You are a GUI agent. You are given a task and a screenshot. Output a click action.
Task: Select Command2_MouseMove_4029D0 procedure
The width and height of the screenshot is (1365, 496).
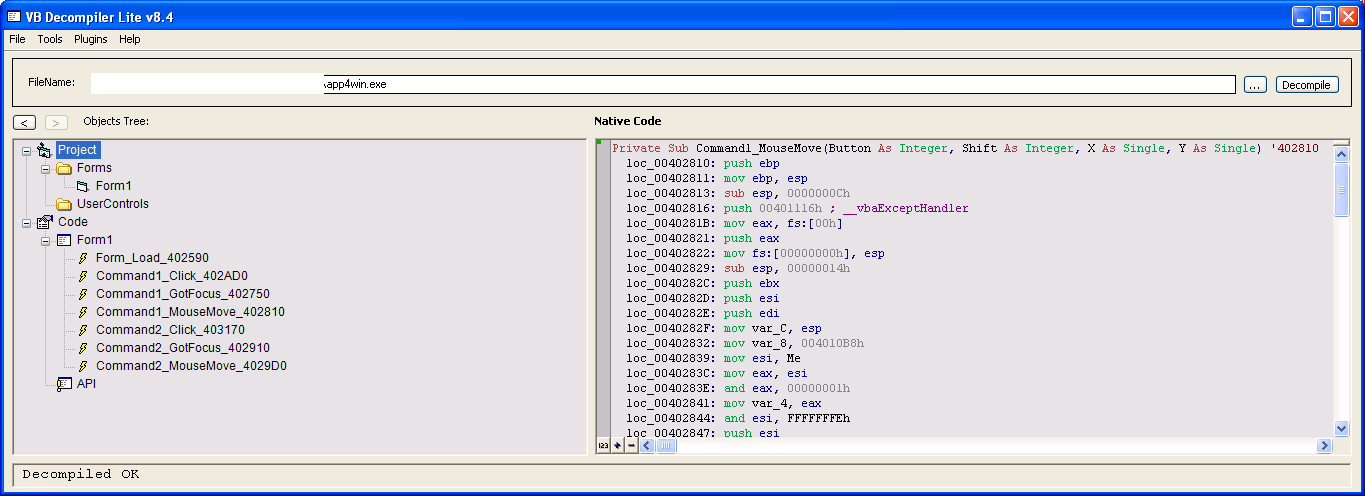(x=191, y=366)
